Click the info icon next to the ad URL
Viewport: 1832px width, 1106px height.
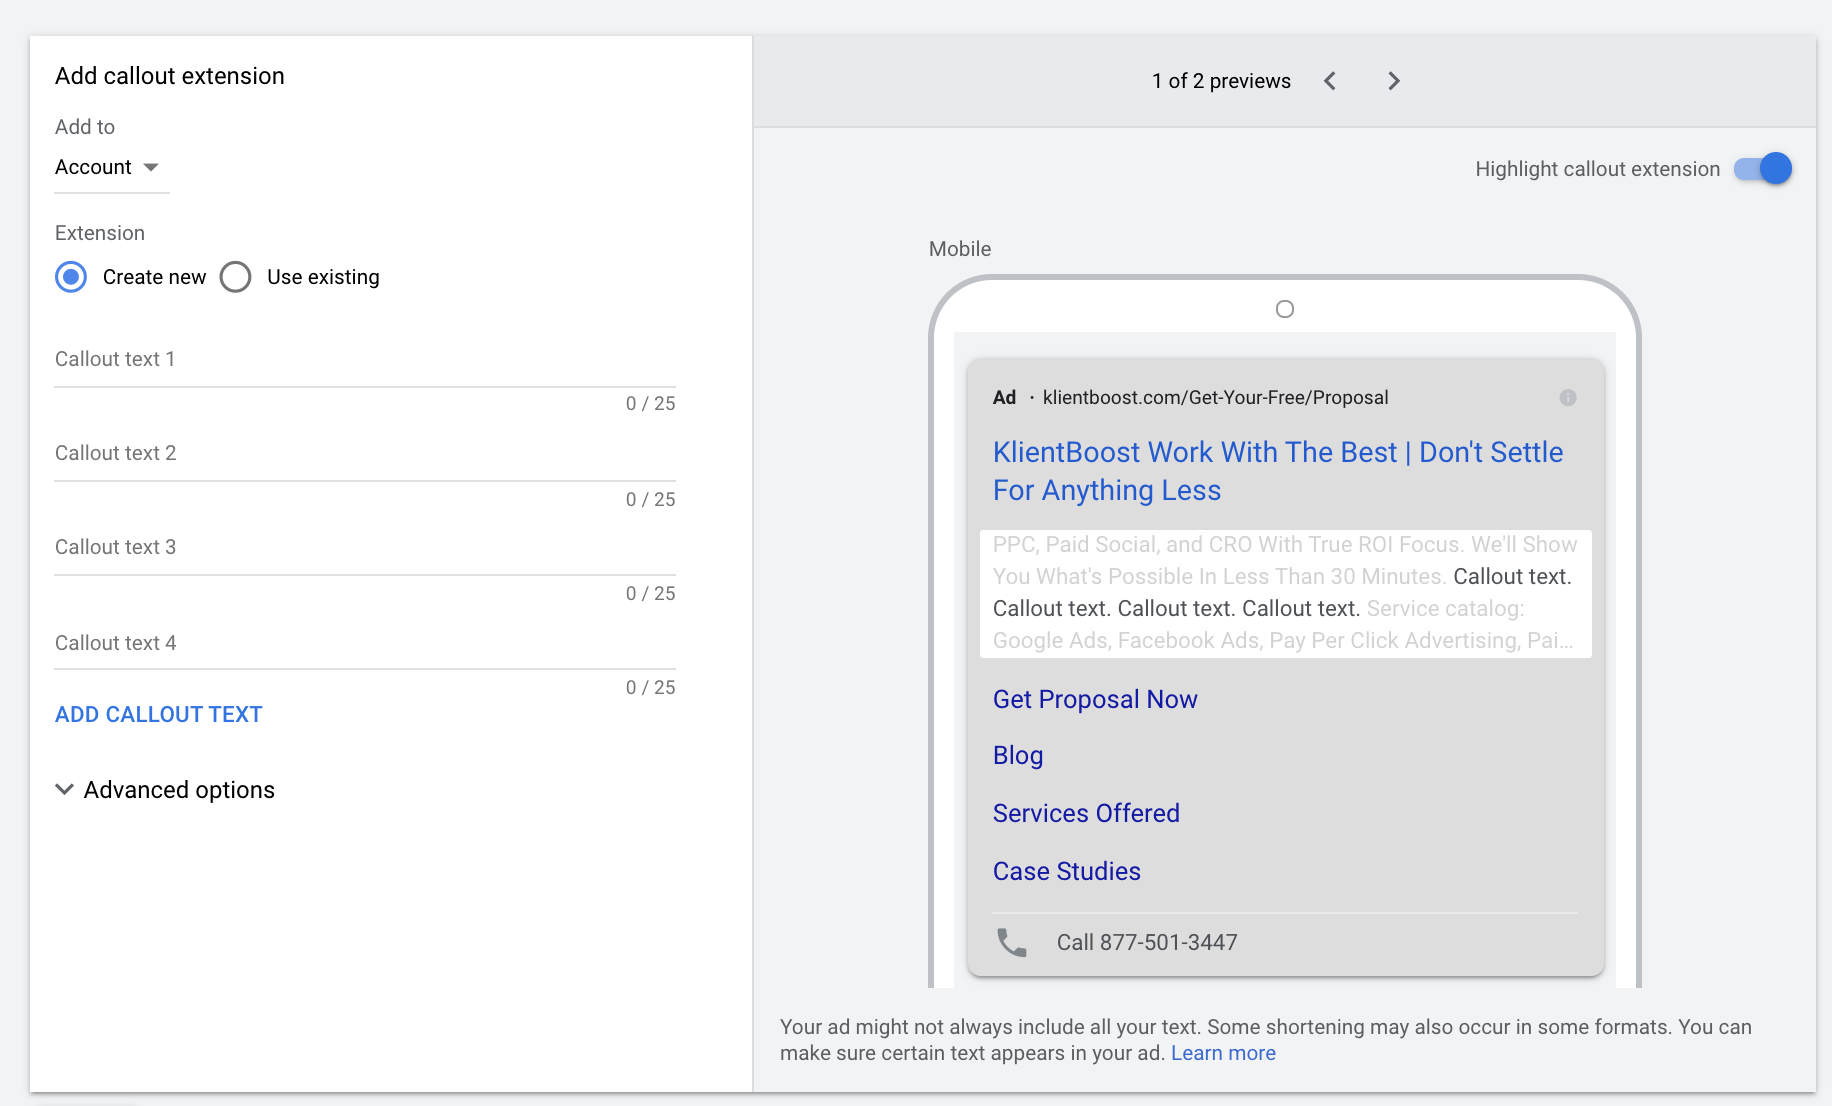[1567, 397]
